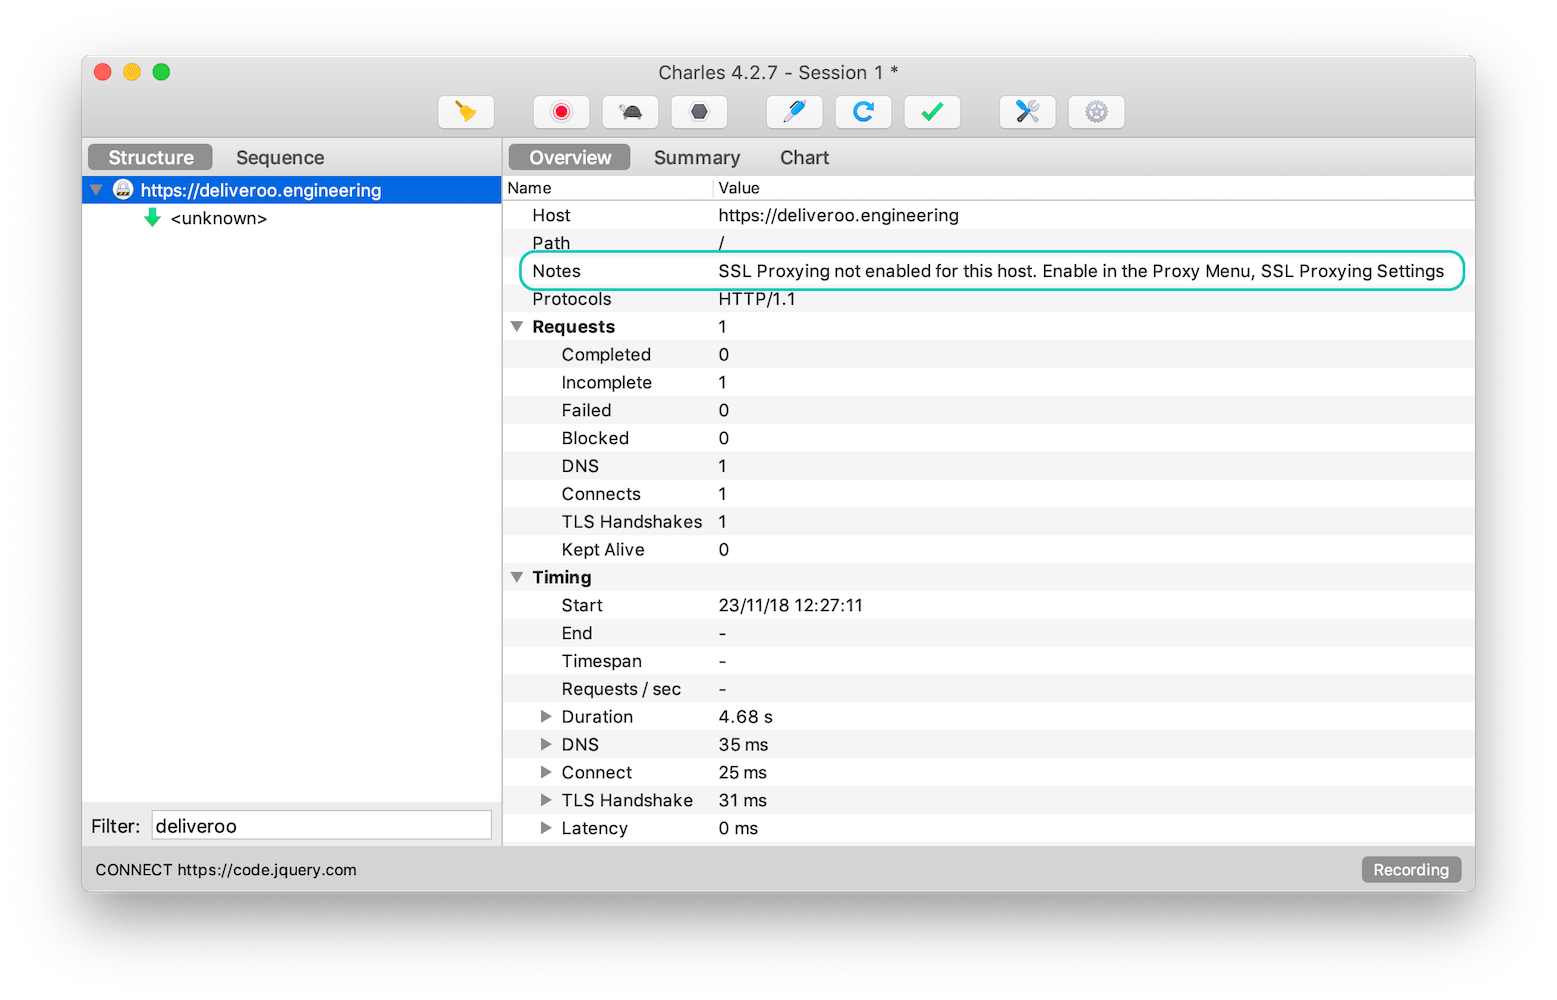The width and height of the screenshot is (1557, 1000).
Task: Select the Duration value 4.68 s
Action: pyautogui.click(x=745, y=717)
